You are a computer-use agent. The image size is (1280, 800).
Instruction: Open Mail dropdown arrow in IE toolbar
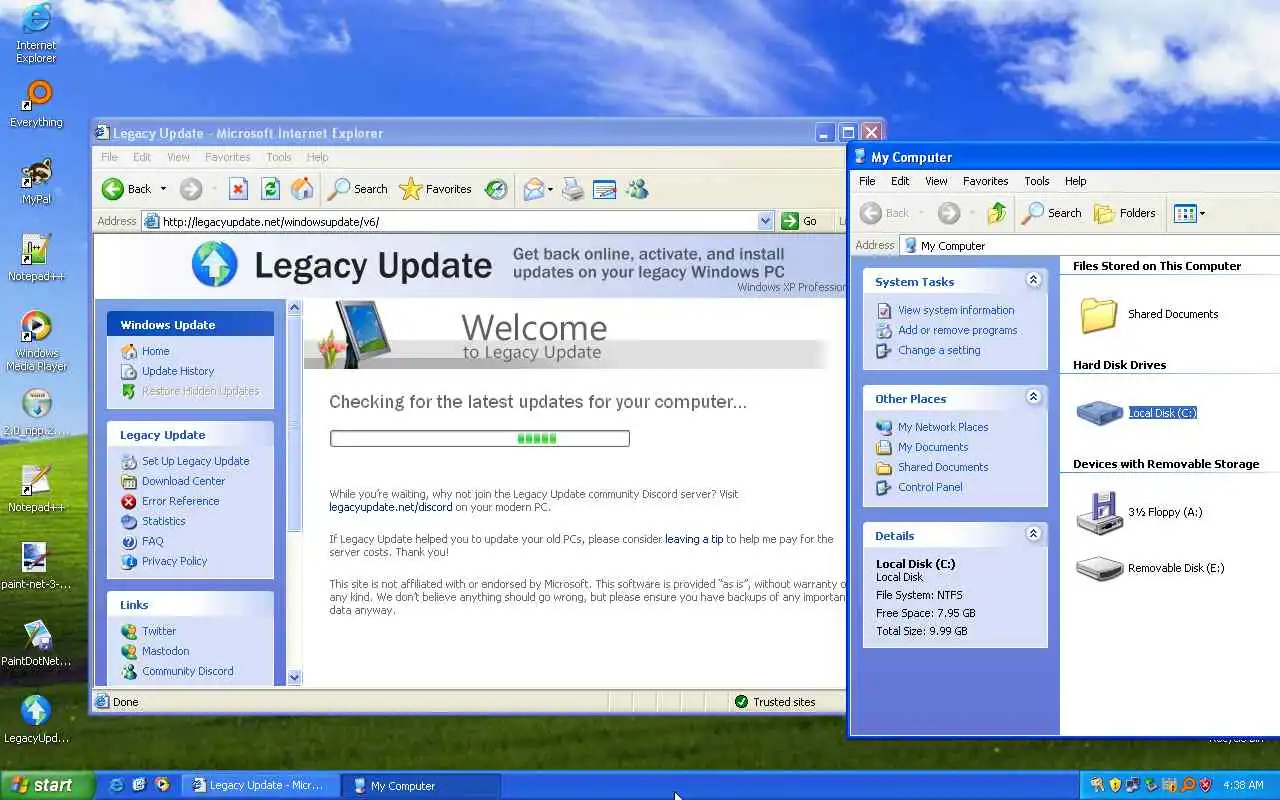click(550, 189)
